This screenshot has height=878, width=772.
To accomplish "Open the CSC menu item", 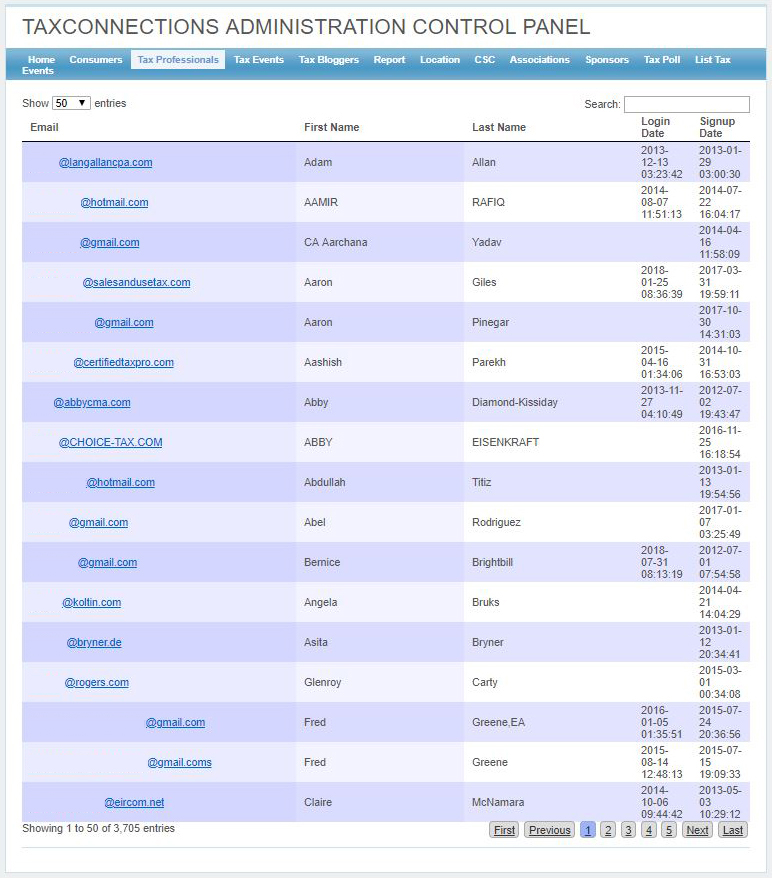I will pyautogui.click(x=485, y=59).
